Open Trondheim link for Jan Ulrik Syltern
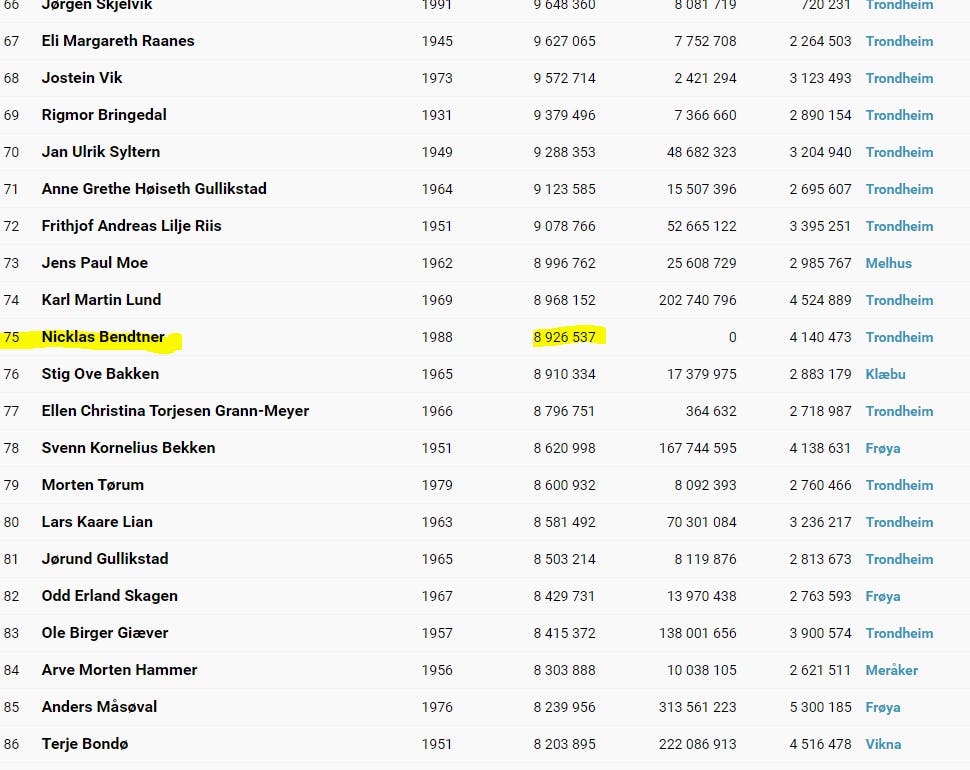Viewport: 970px width, 770px height. [x=899, y=152]
